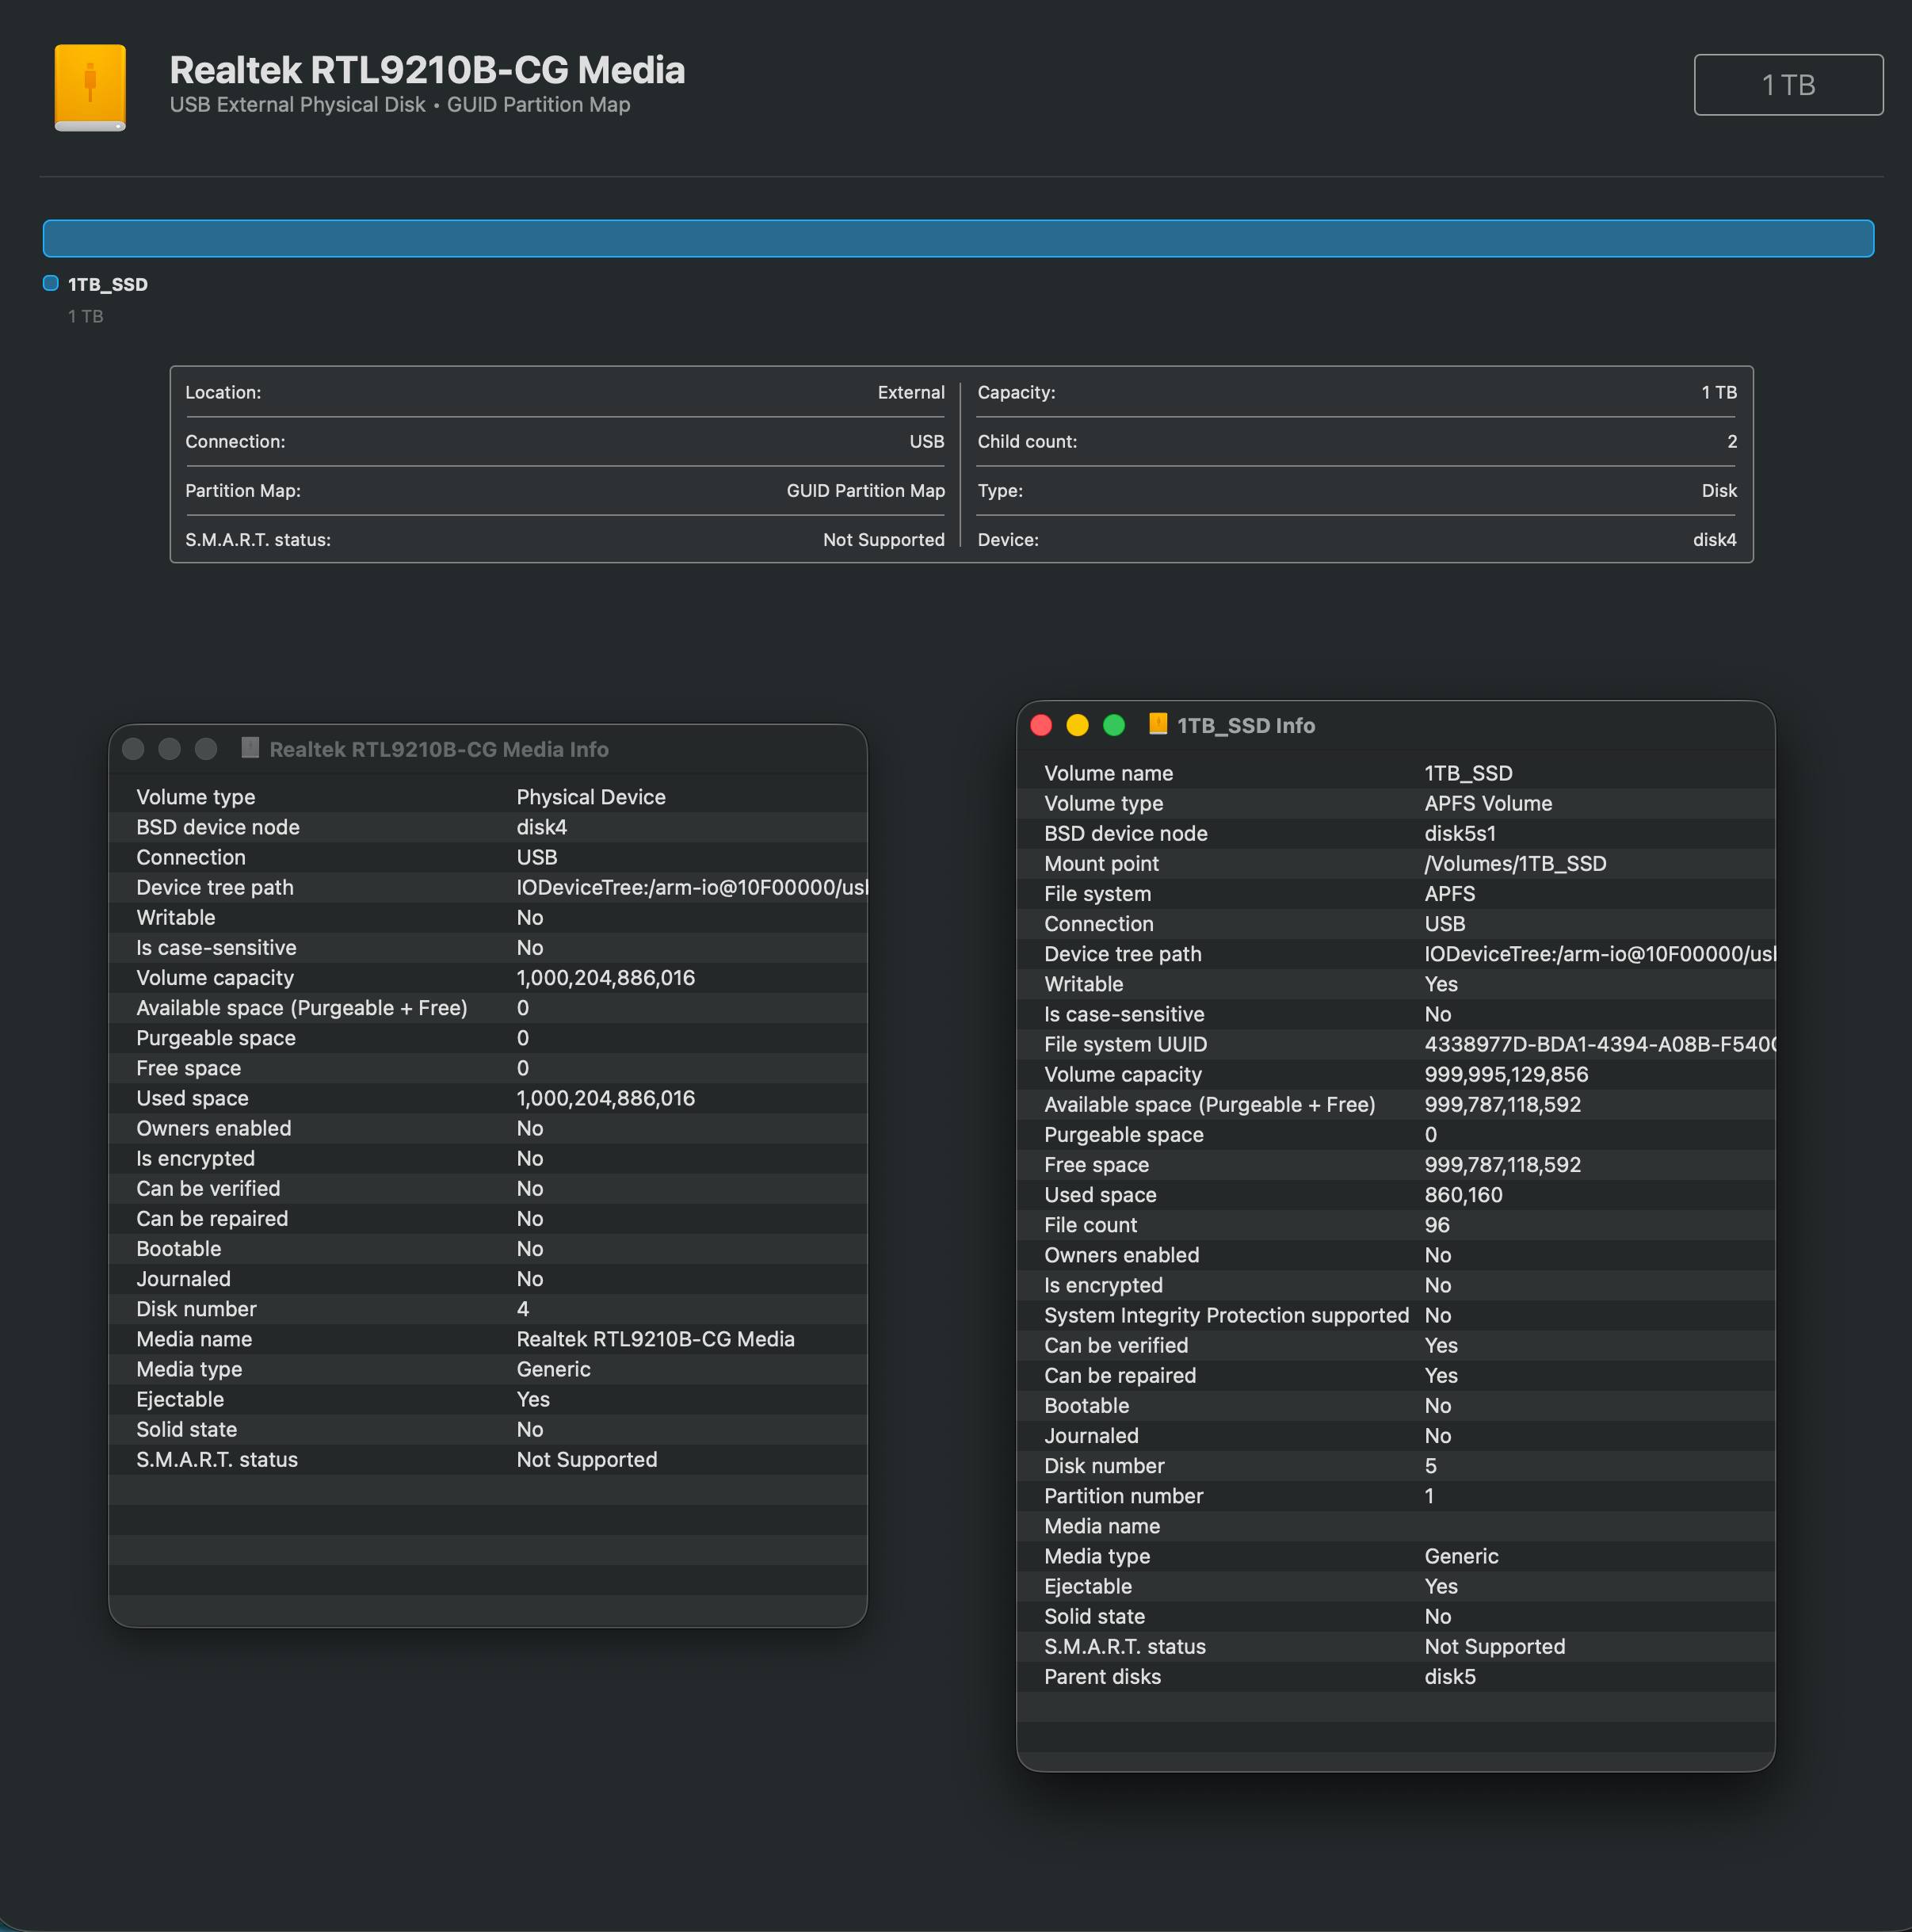
Task: Select "Volume name" row in 1TB_SSD Info
Action: tap(1395, 773)
